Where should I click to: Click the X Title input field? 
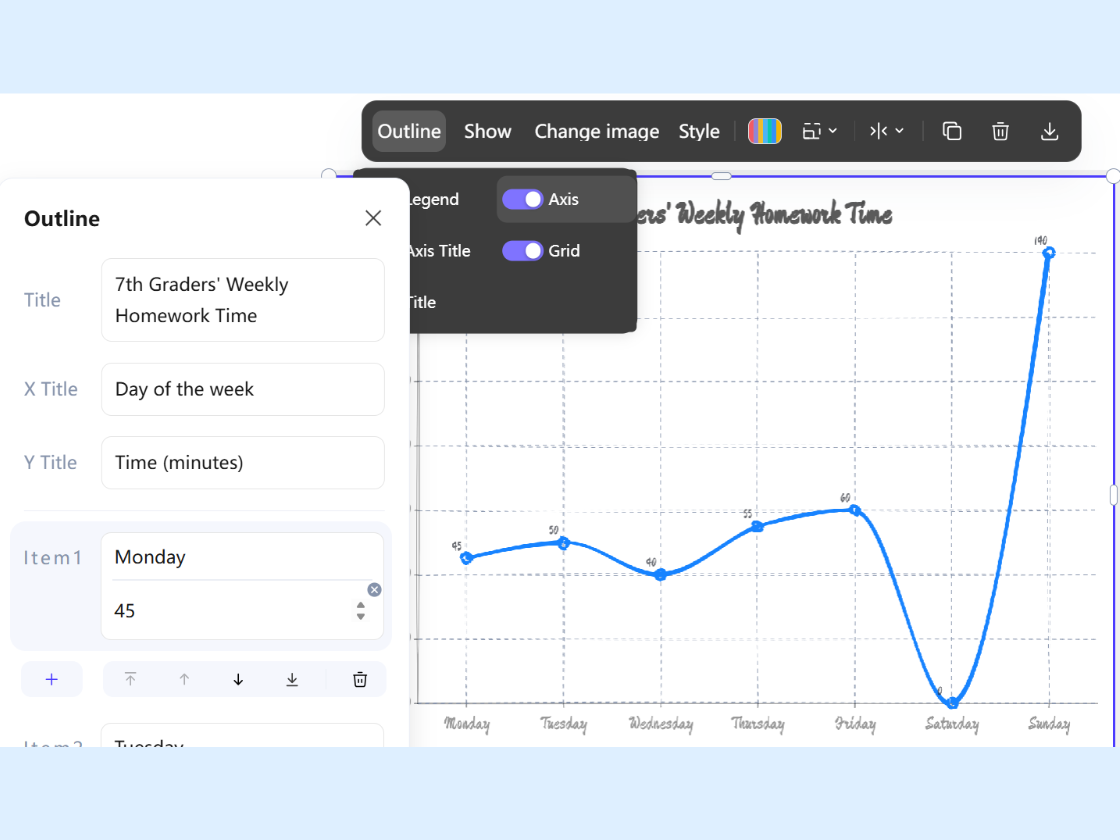[x=243, y=389]
